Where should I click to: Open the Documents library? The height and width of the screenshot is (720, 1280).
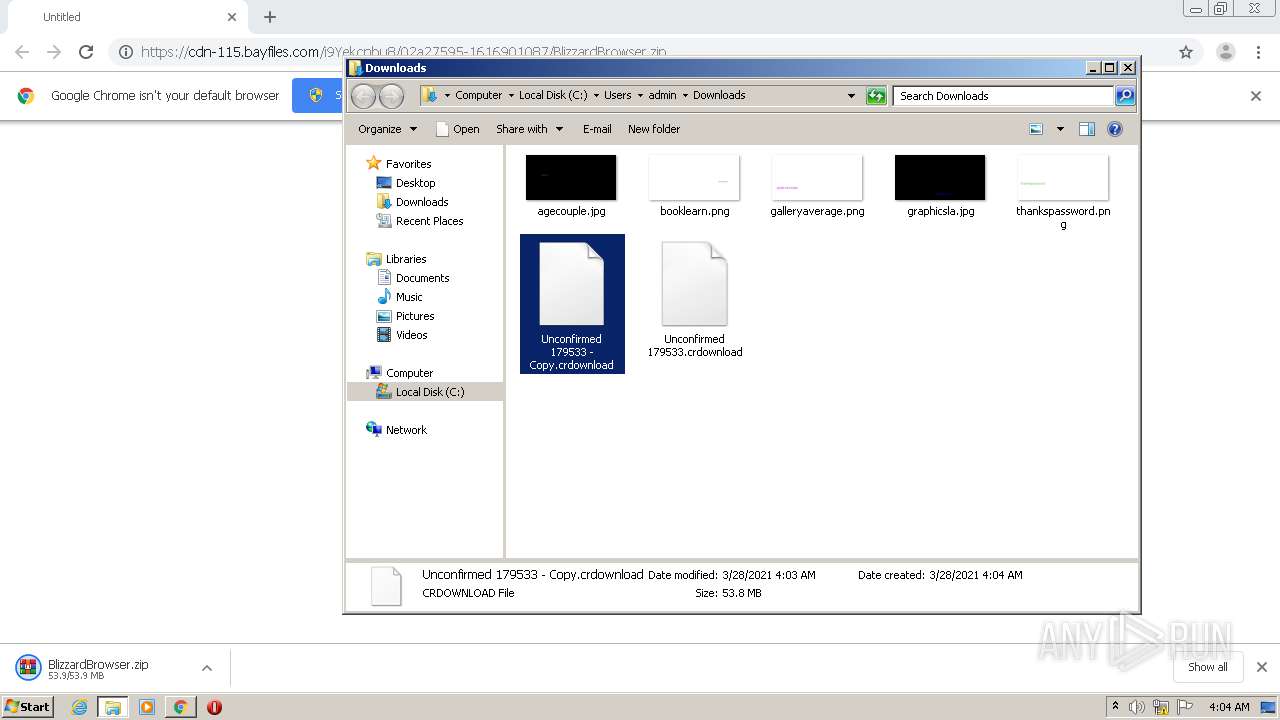422,278
